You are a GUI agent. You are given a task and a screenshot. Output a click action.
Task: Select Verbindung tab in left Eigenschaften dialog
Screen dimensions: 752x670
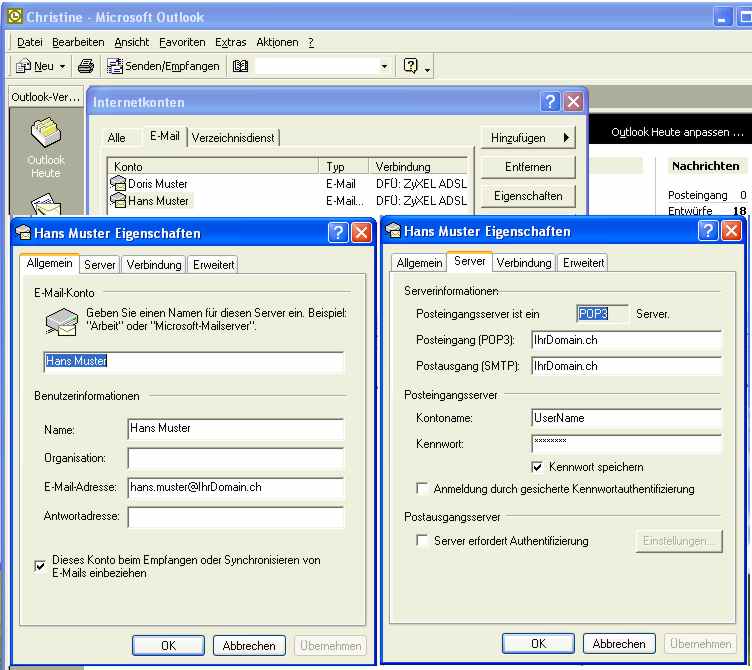tap(154, 265)
